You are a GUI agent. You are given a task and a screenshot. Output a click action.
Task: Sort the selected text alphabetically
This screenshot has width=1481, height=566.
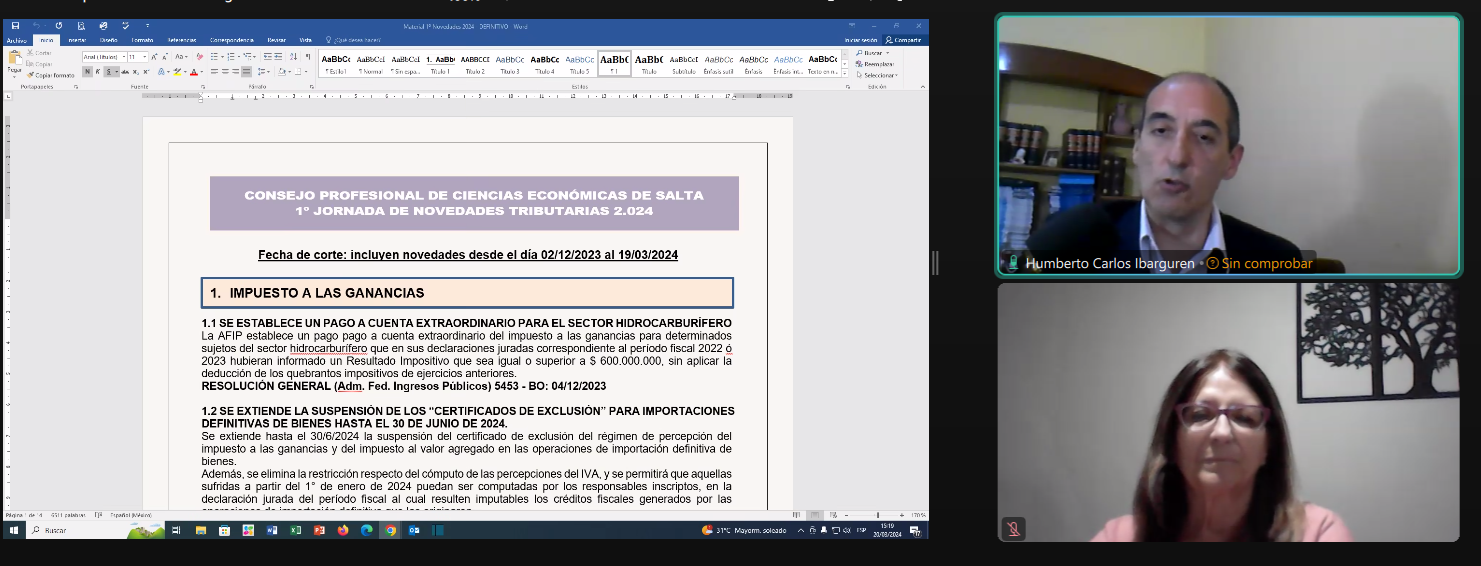pyautogui.click(x=293, y=57)
